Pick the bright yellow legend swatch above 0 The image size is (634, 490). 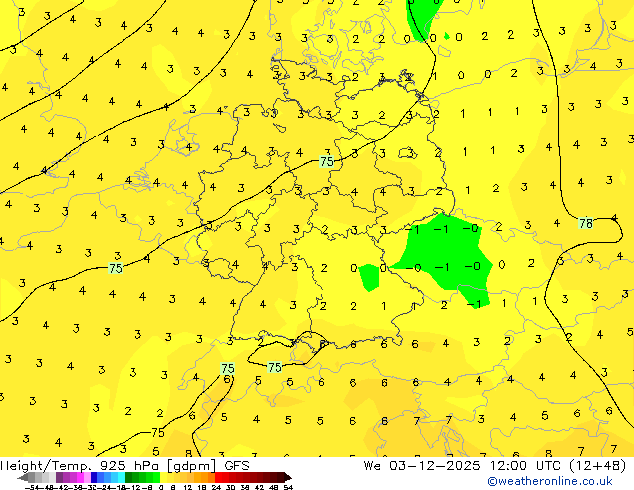[x=163, y=477]
